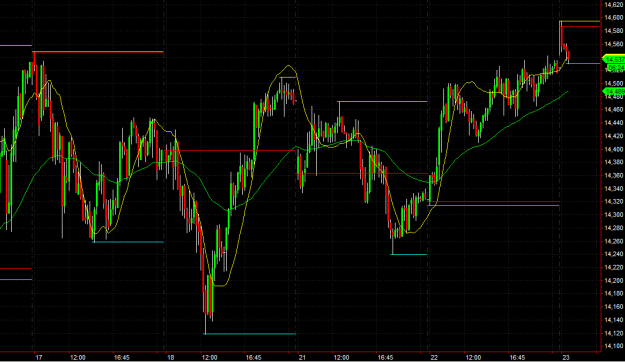Select the 14,600 price axis label

(x=614, y=18)
